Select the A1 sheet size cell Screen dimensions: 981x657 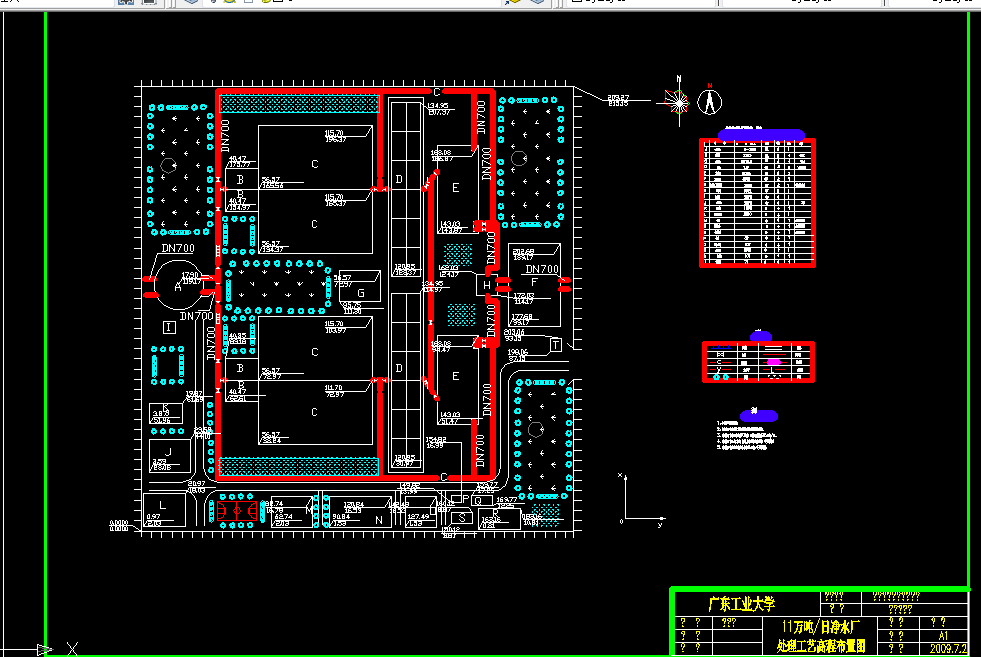click(x=943, y=636)
